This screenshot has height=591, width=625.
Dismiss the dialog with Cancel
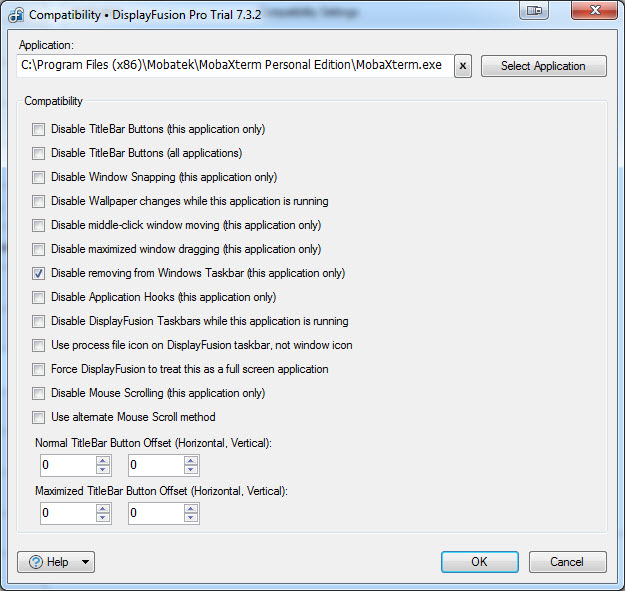point(567,562)
